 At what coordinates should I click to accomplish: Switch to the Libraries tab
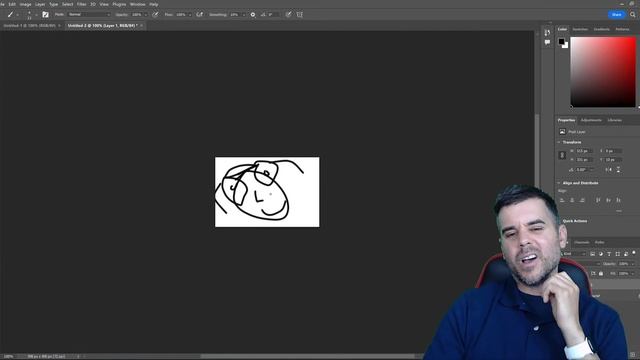pos(615,120)
